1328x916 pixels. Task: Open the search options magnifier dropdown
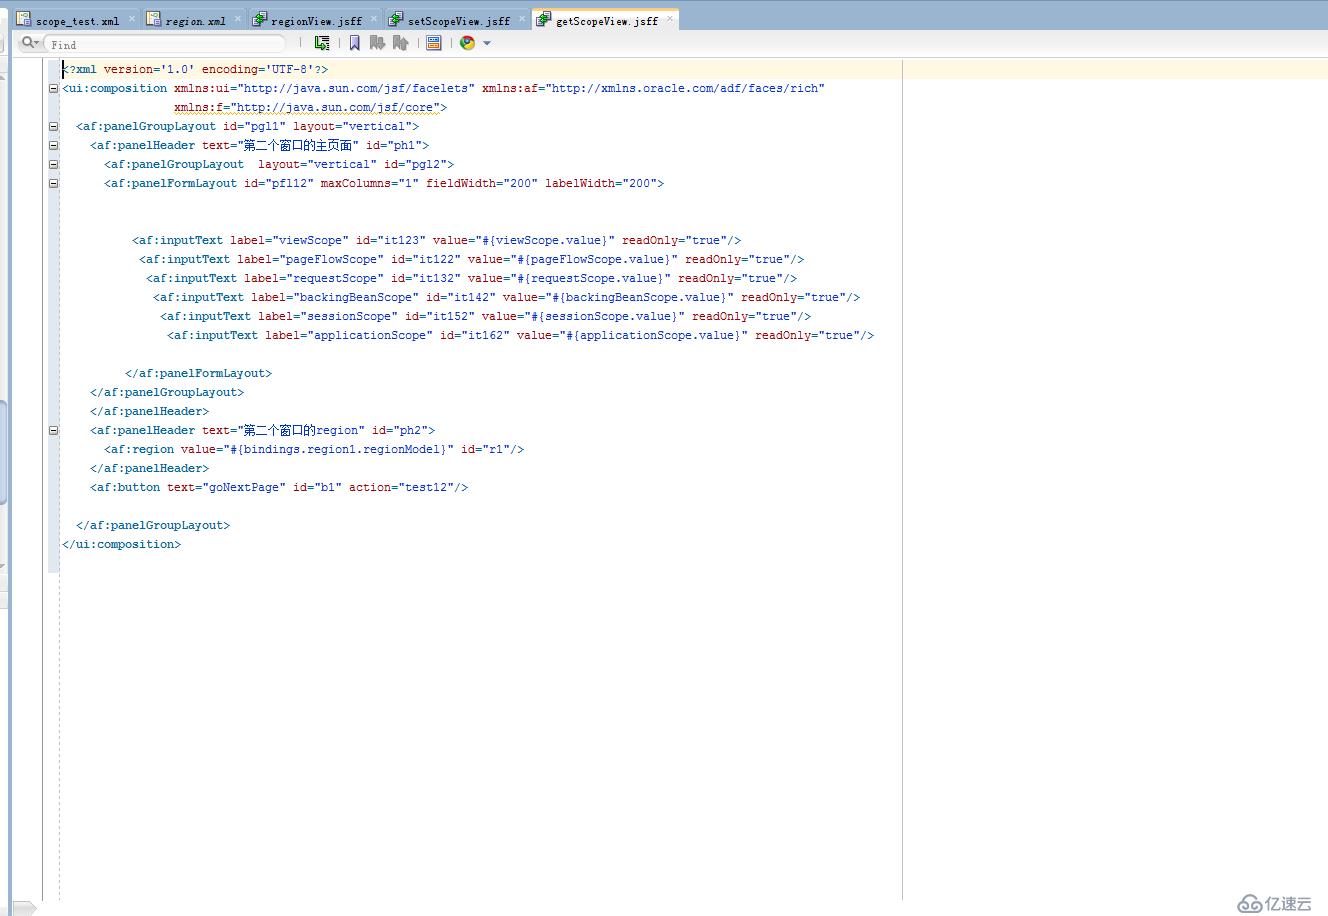click(x=30, y=43)
